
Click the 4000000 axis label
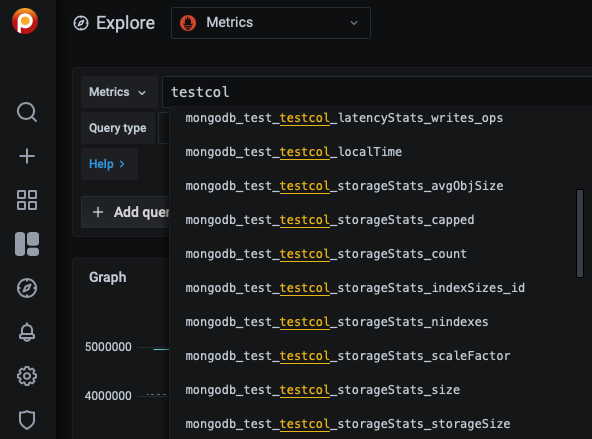pos(108,396)
